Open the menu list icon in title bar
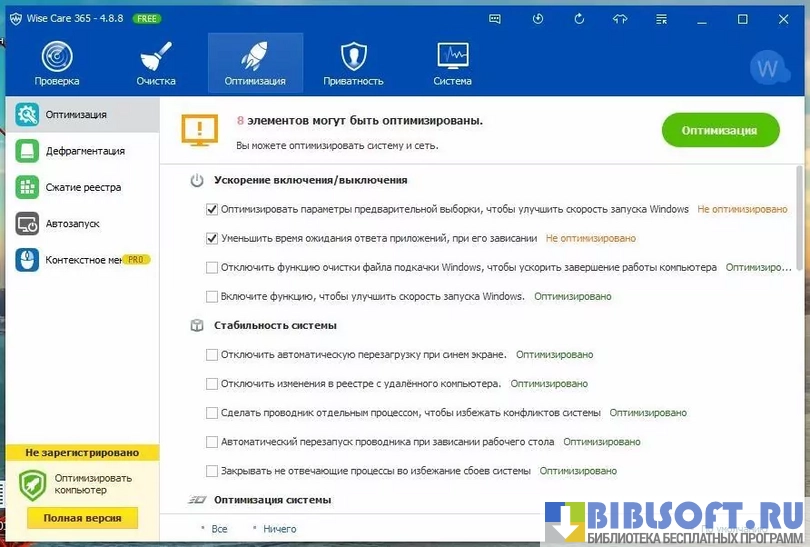Screen dimensions: 810x547 pos(661,19)
